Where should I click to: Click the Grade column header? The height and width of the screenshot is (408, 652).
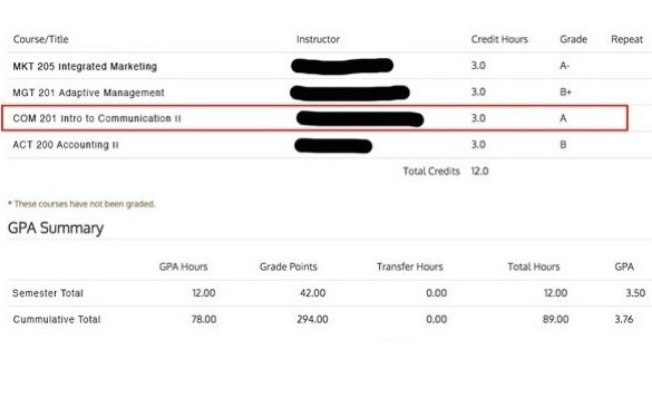[x=573, y=39]
